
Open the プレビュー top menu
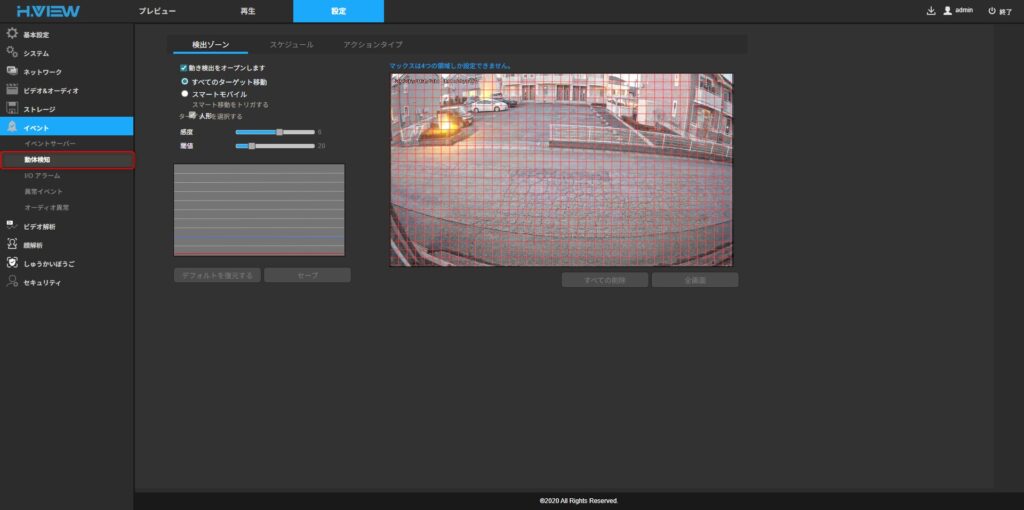(x=157, y=11)
